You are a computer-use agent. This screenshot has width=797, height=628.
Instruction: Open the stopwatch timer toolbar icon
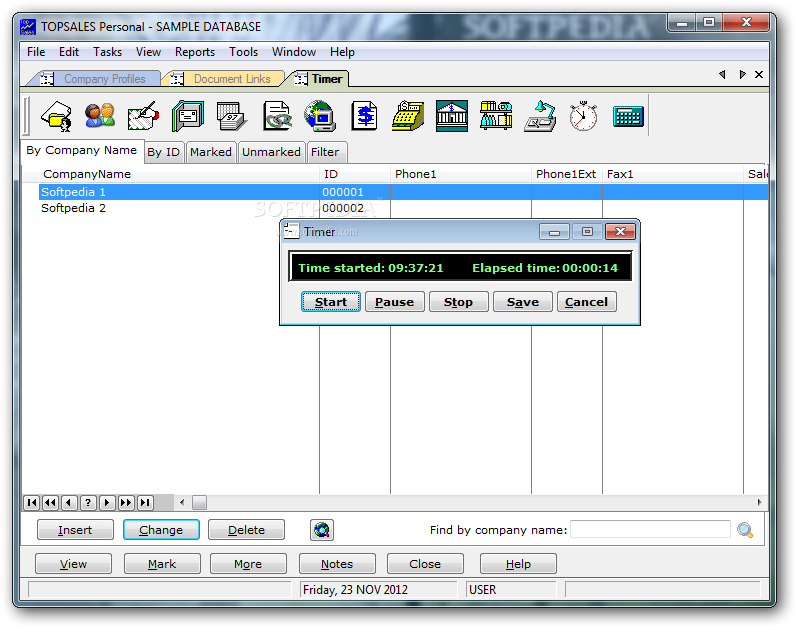click(x=584, y=116)
